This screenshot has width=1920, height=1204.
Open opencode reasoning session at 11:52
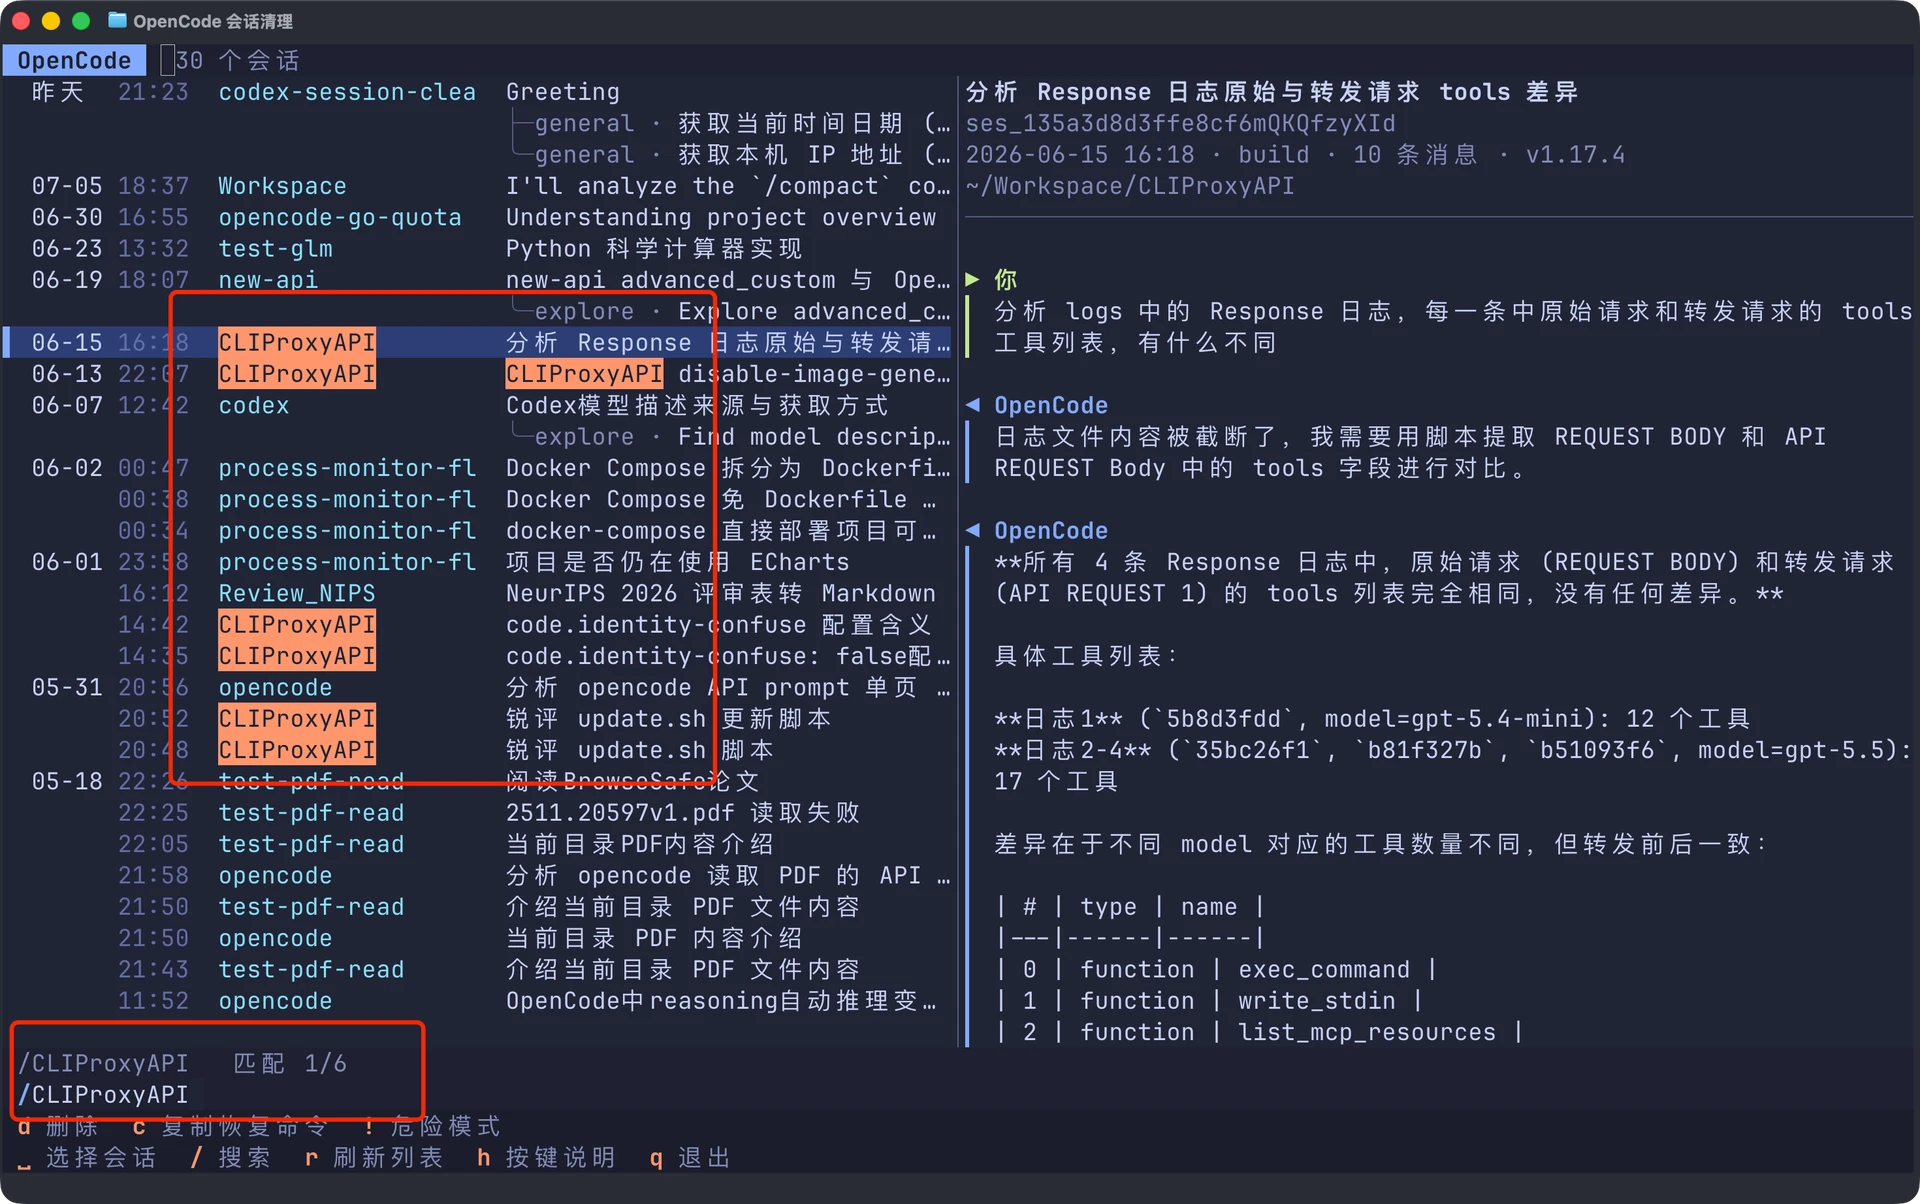478,1001
